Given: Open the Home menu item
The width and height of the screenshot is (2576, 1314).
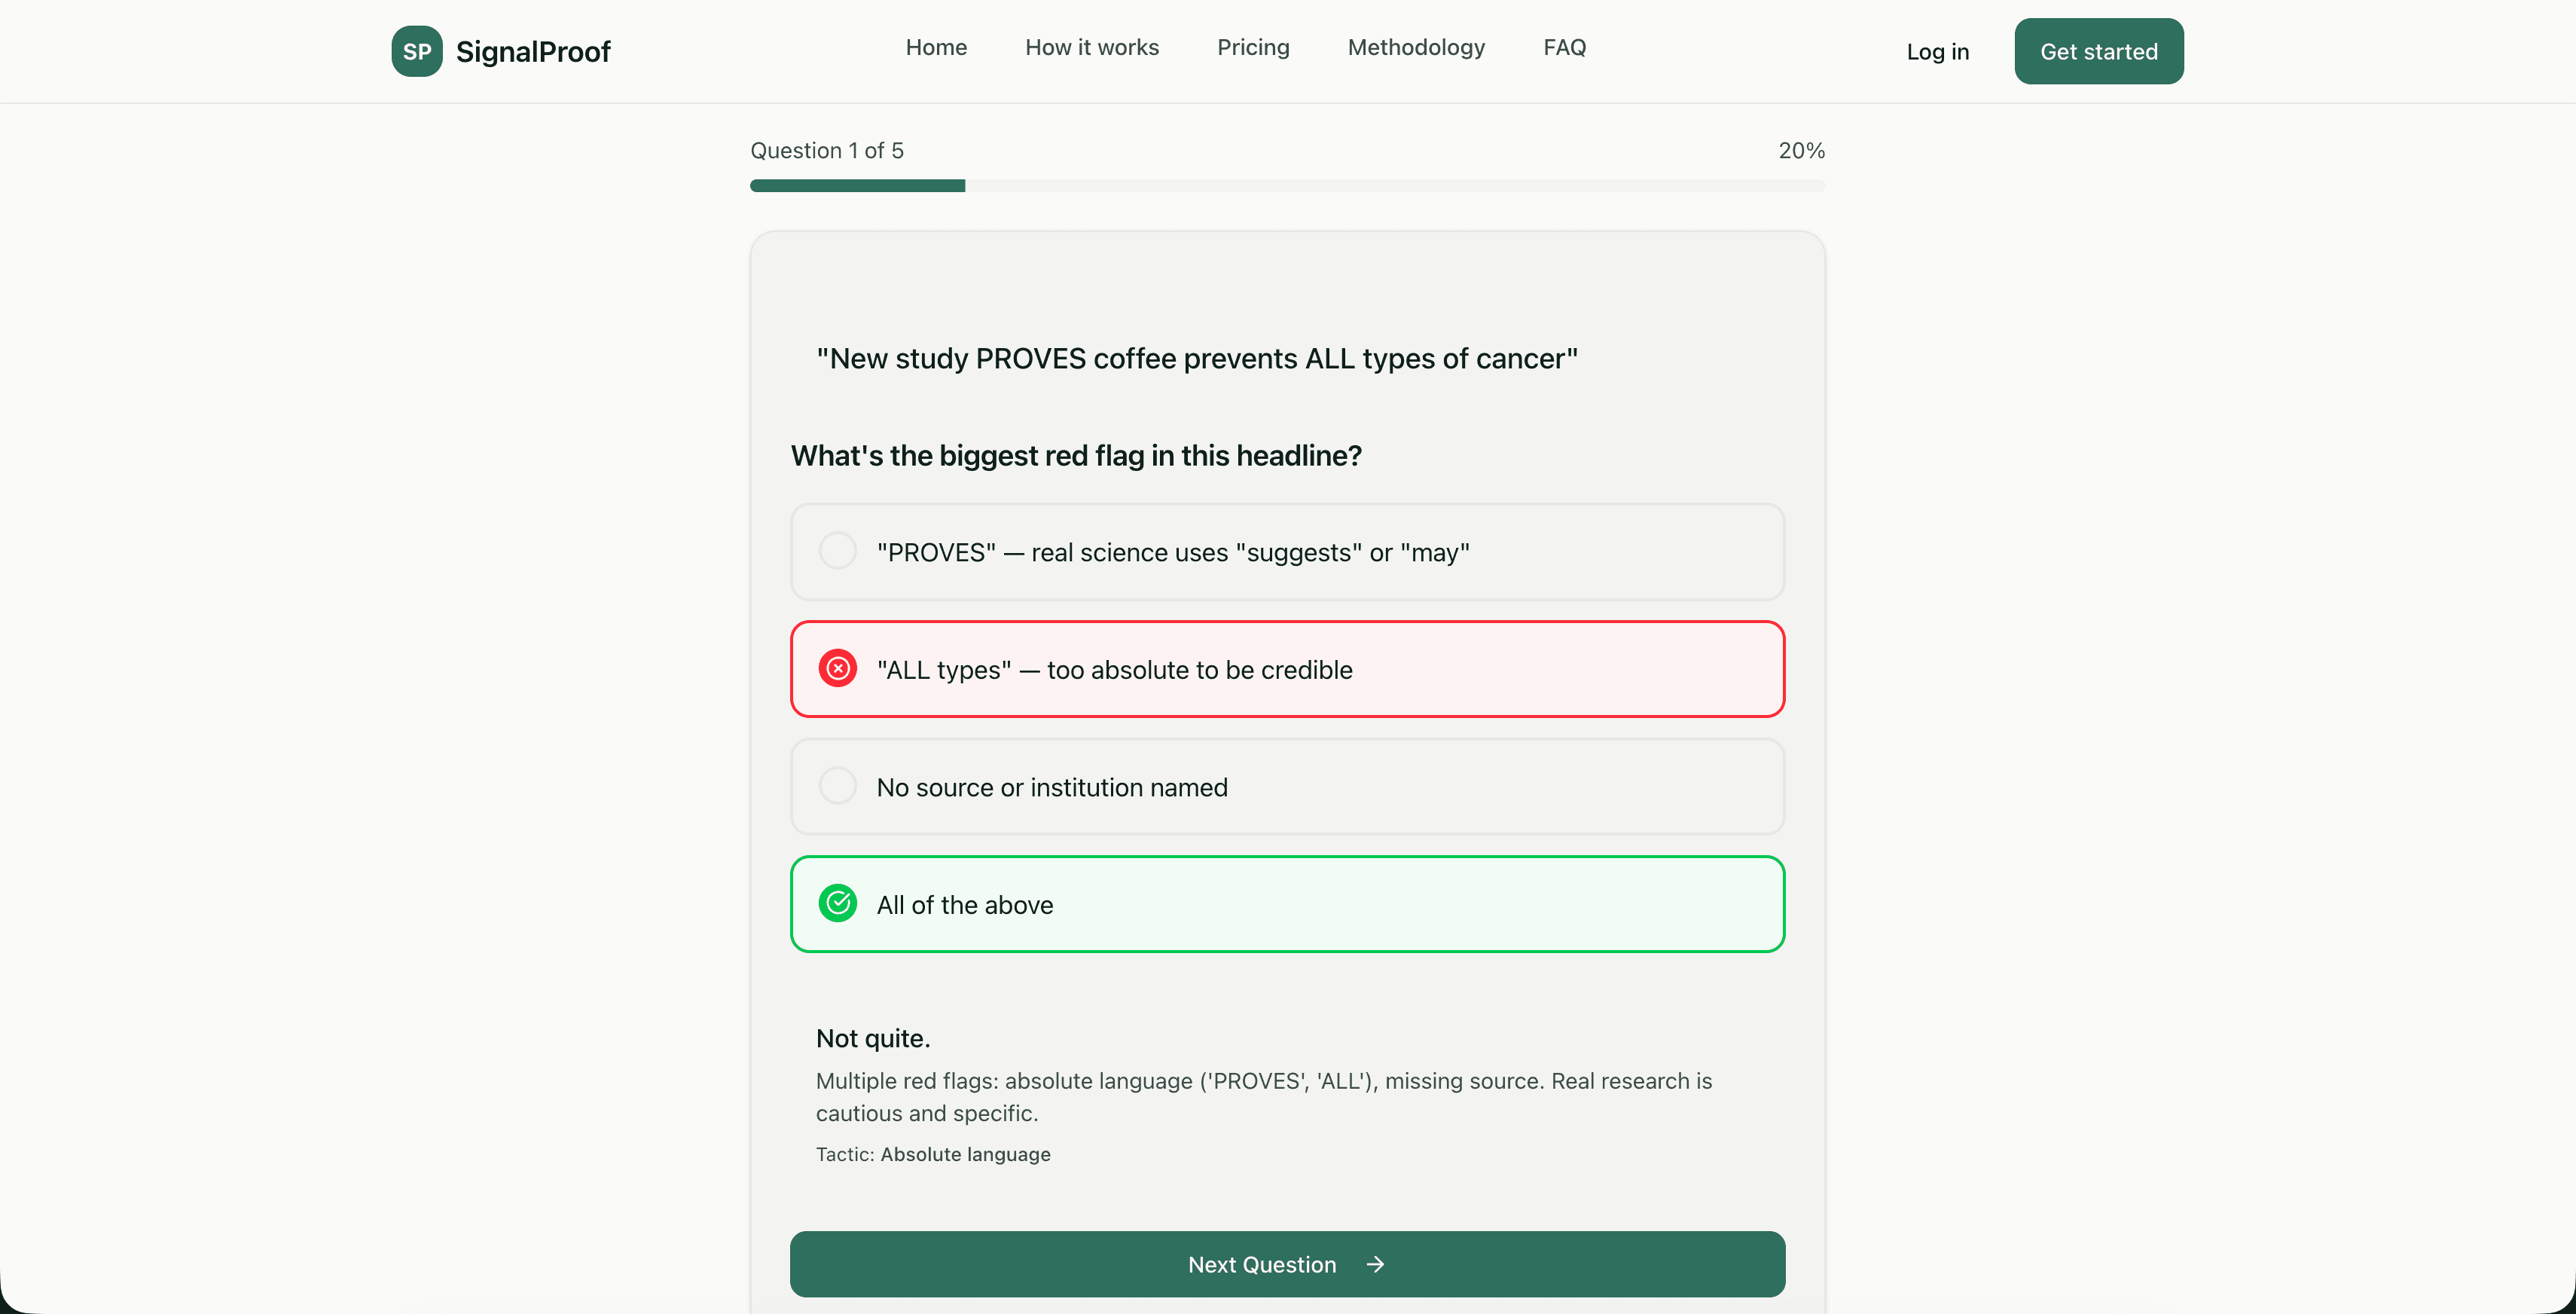Looking at the screenshot, I should [936, 47].
